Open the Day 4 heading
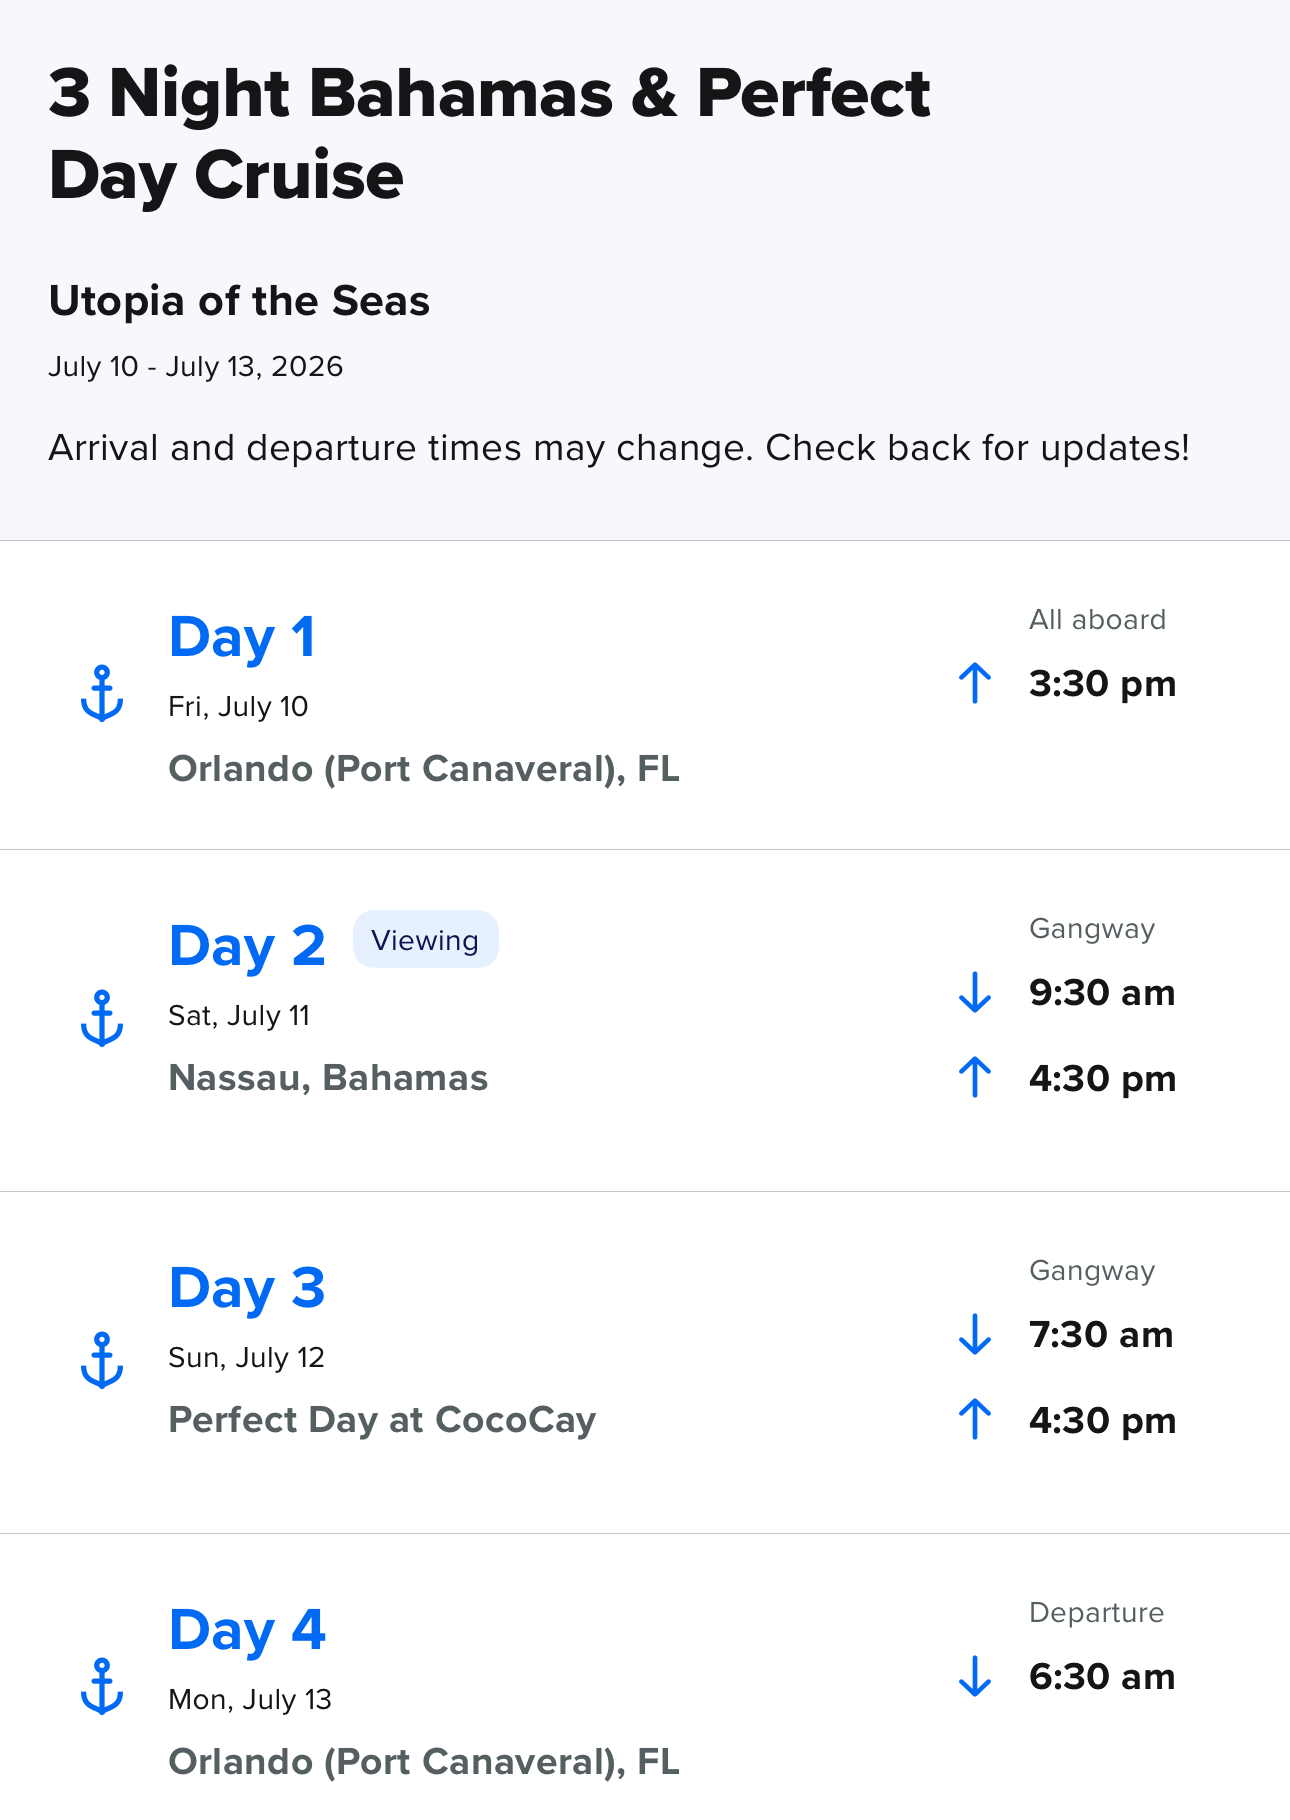1290x1820 pixels. tap(247, 1631)
